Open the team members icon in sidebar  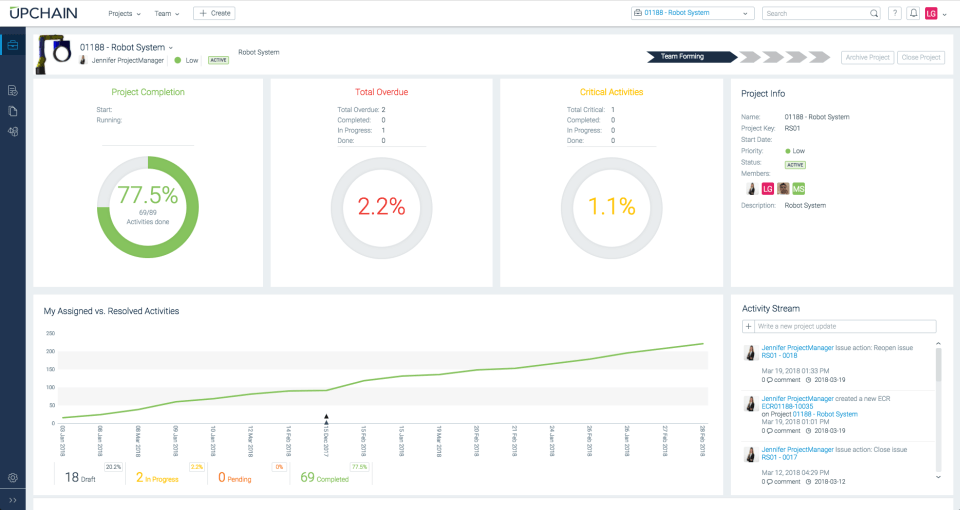tap(13, 131)
